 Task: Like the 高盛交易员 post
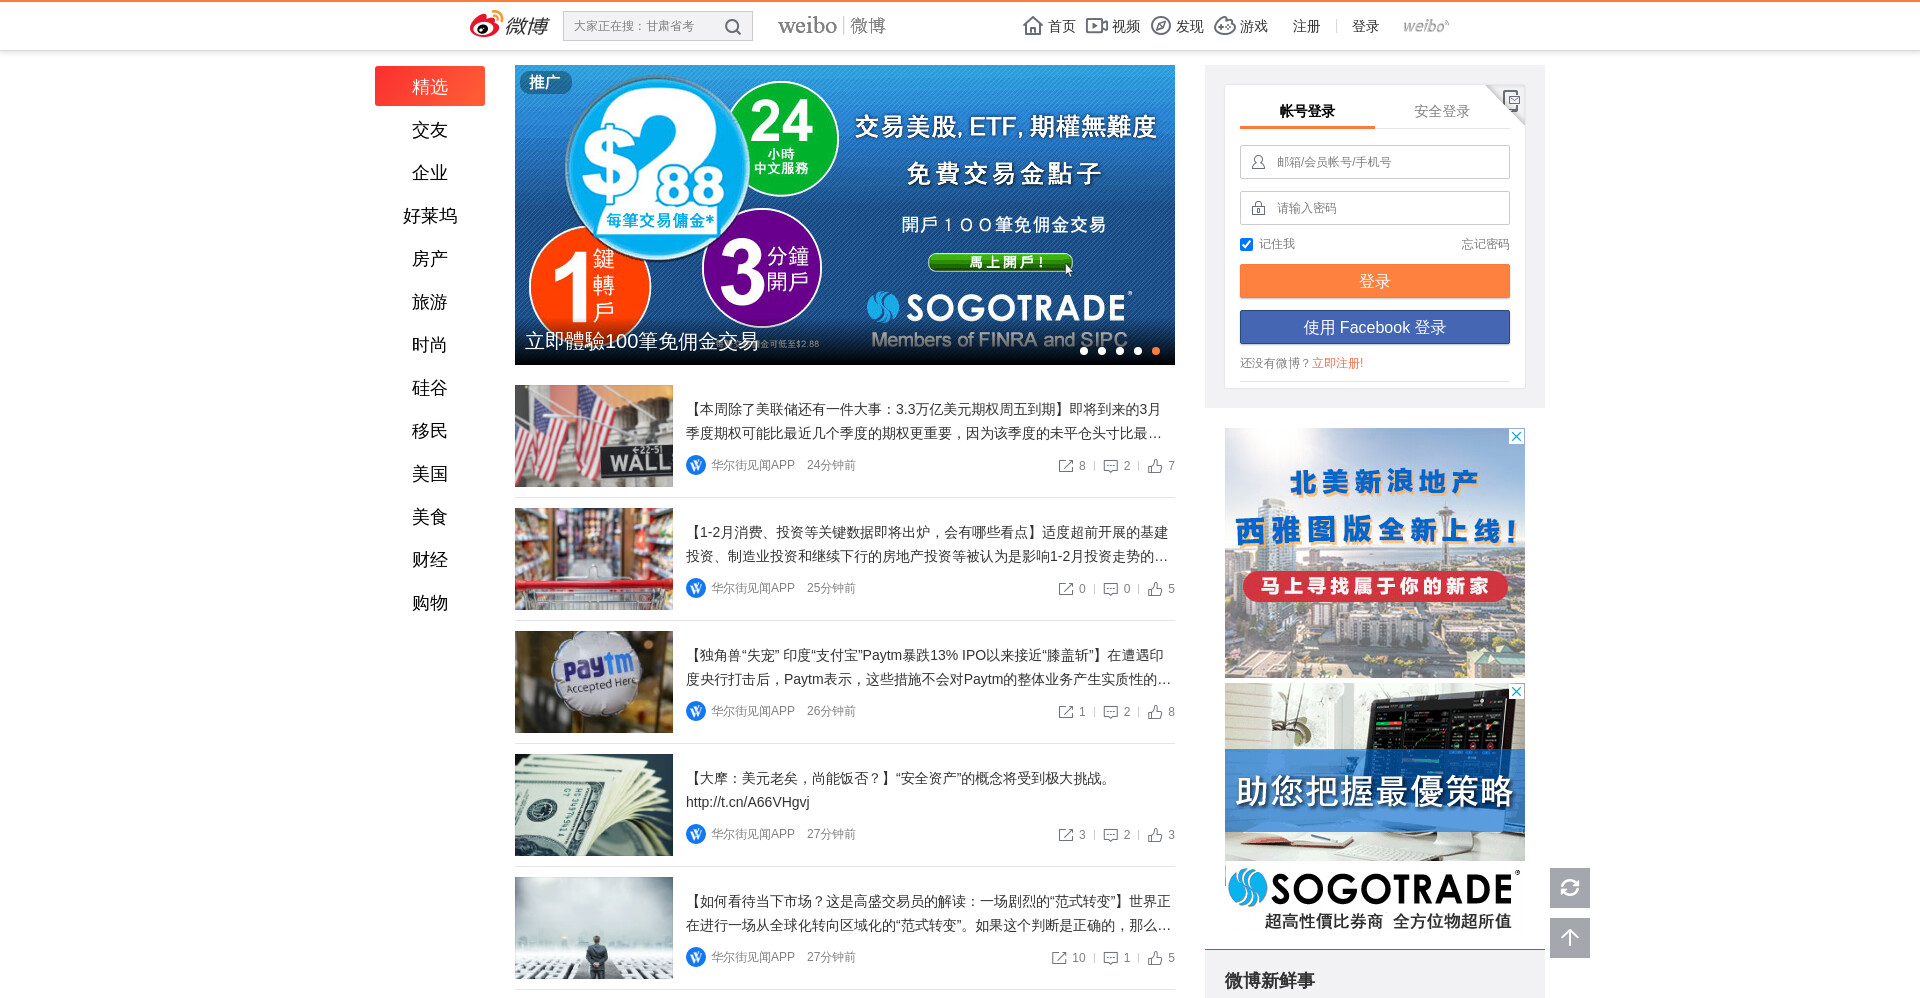1155,958
